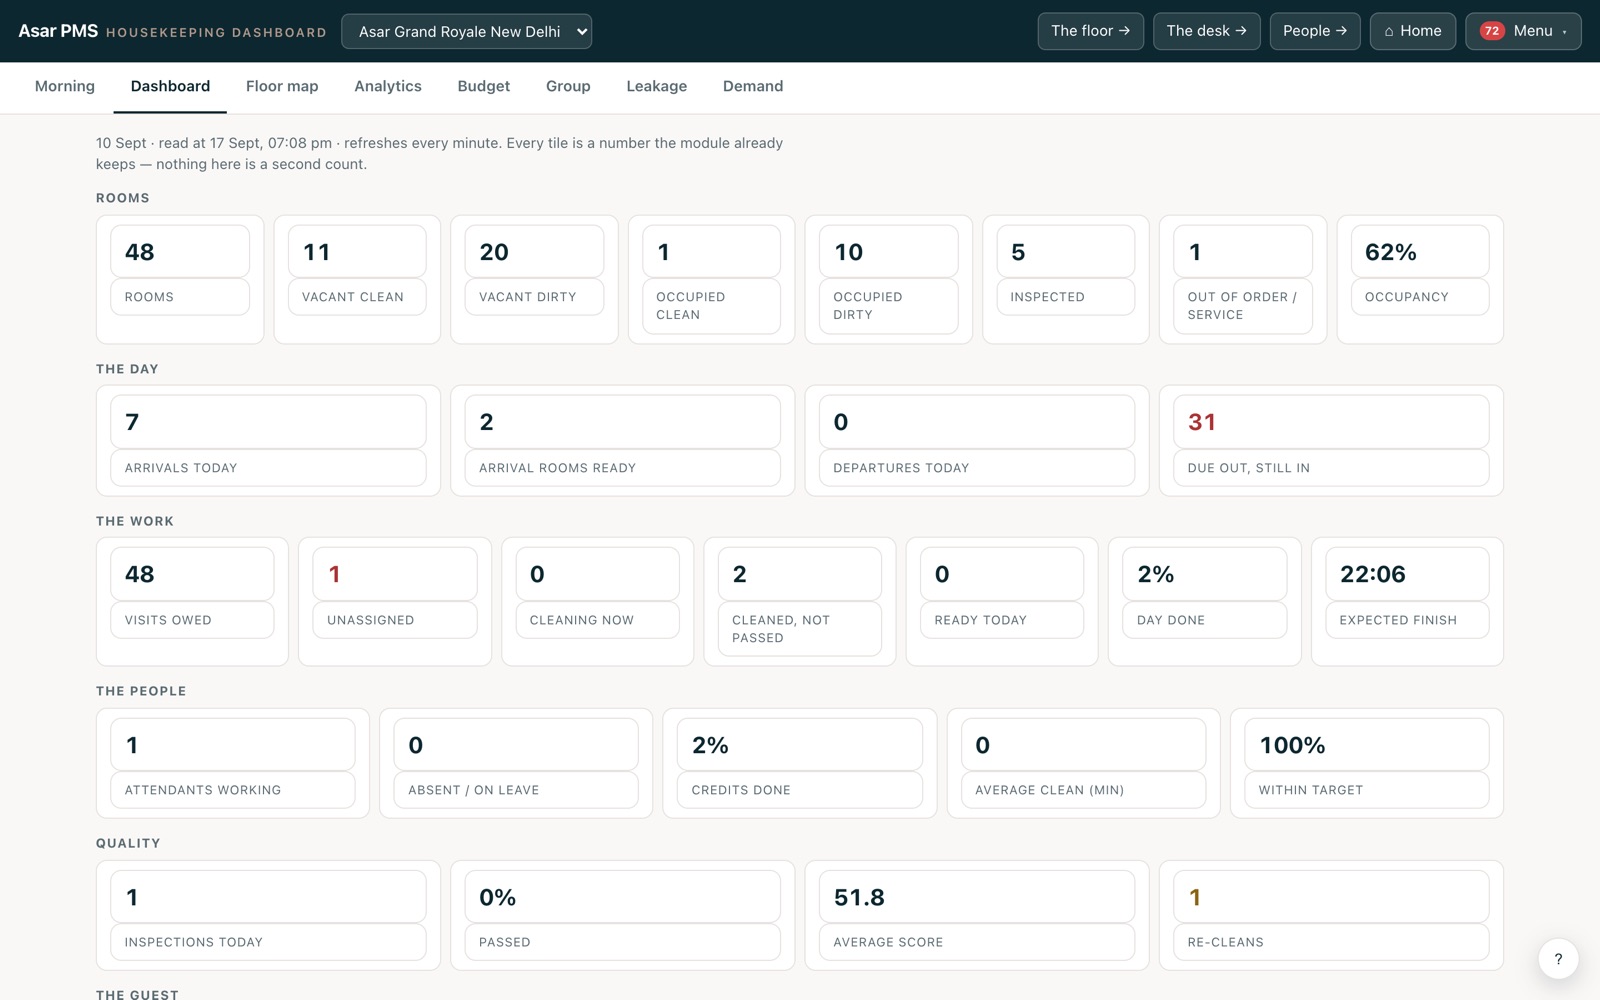Go to The desk
This screenshot has height=1000, width=1600.
click(x=1206, y=31)
